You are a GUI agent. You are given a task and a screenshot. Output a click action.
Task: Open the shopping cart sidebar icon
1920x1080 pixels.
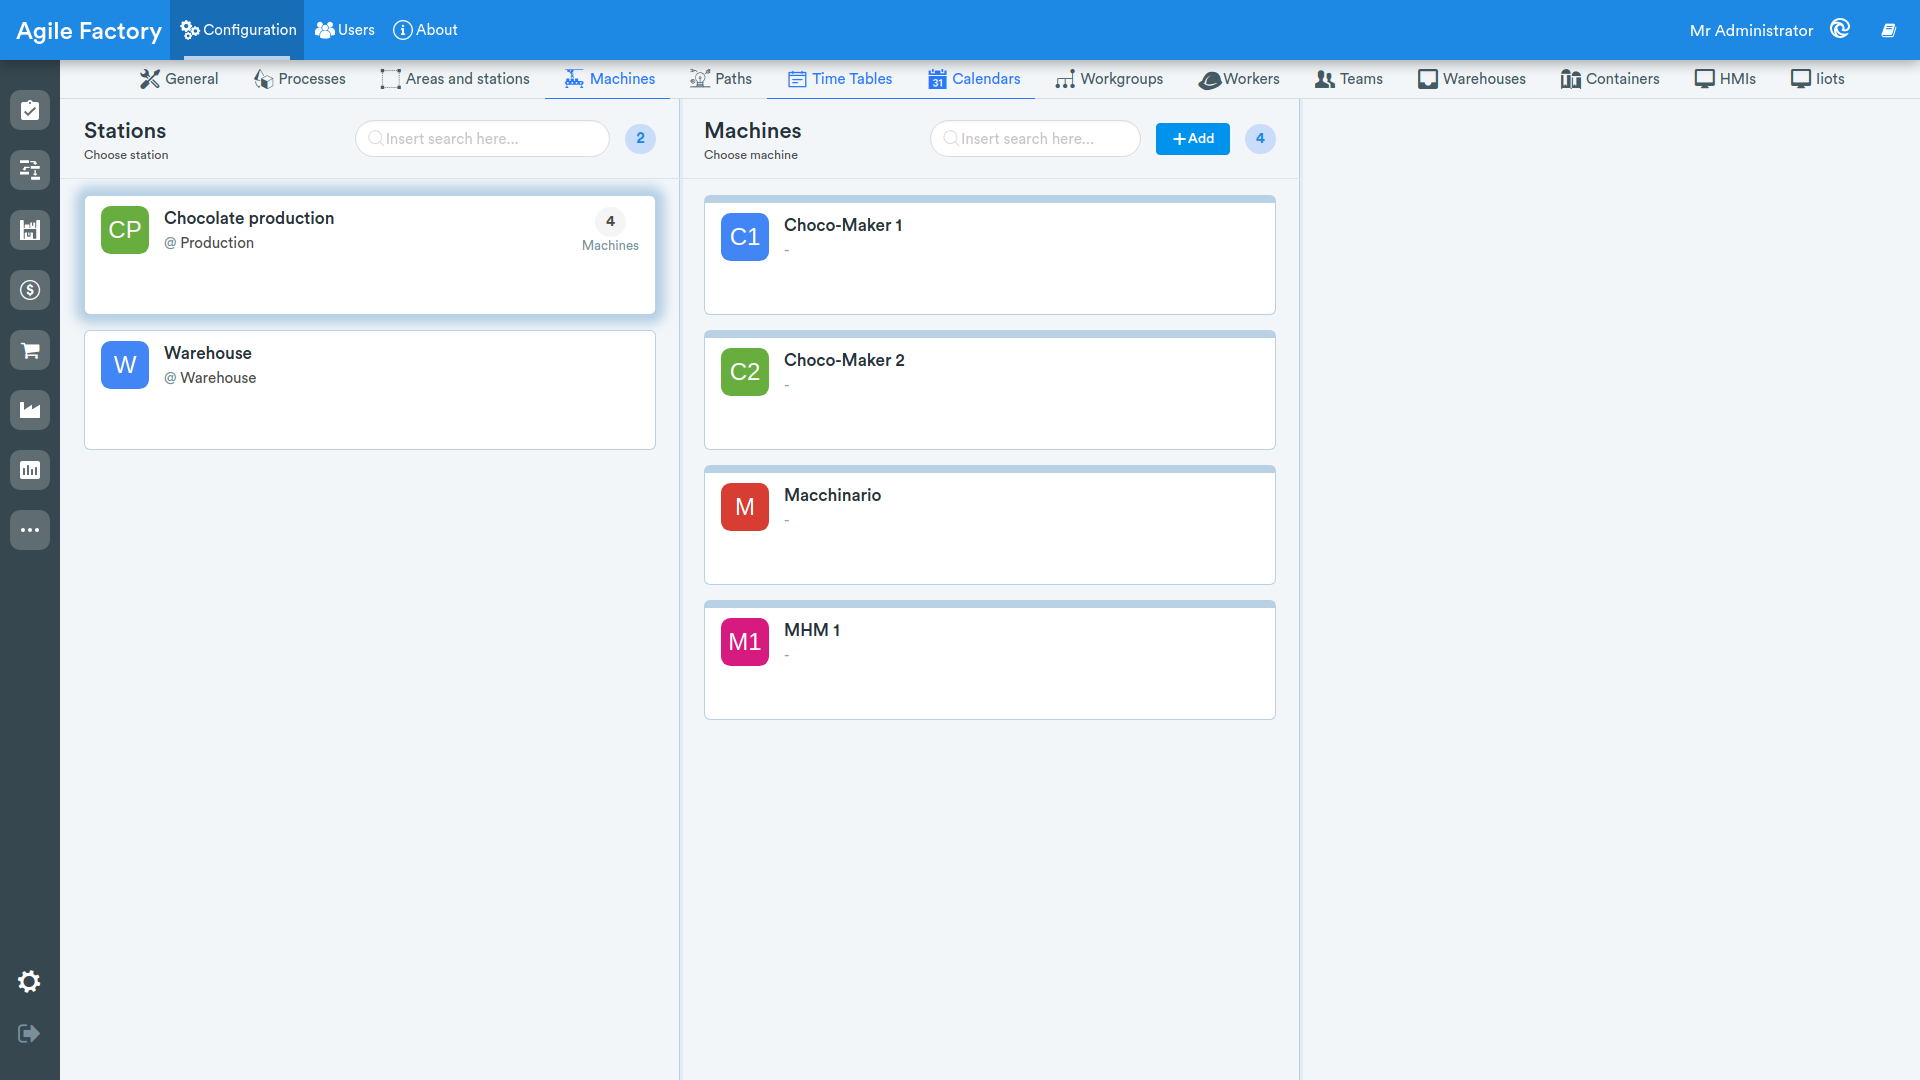pos(30,350)
